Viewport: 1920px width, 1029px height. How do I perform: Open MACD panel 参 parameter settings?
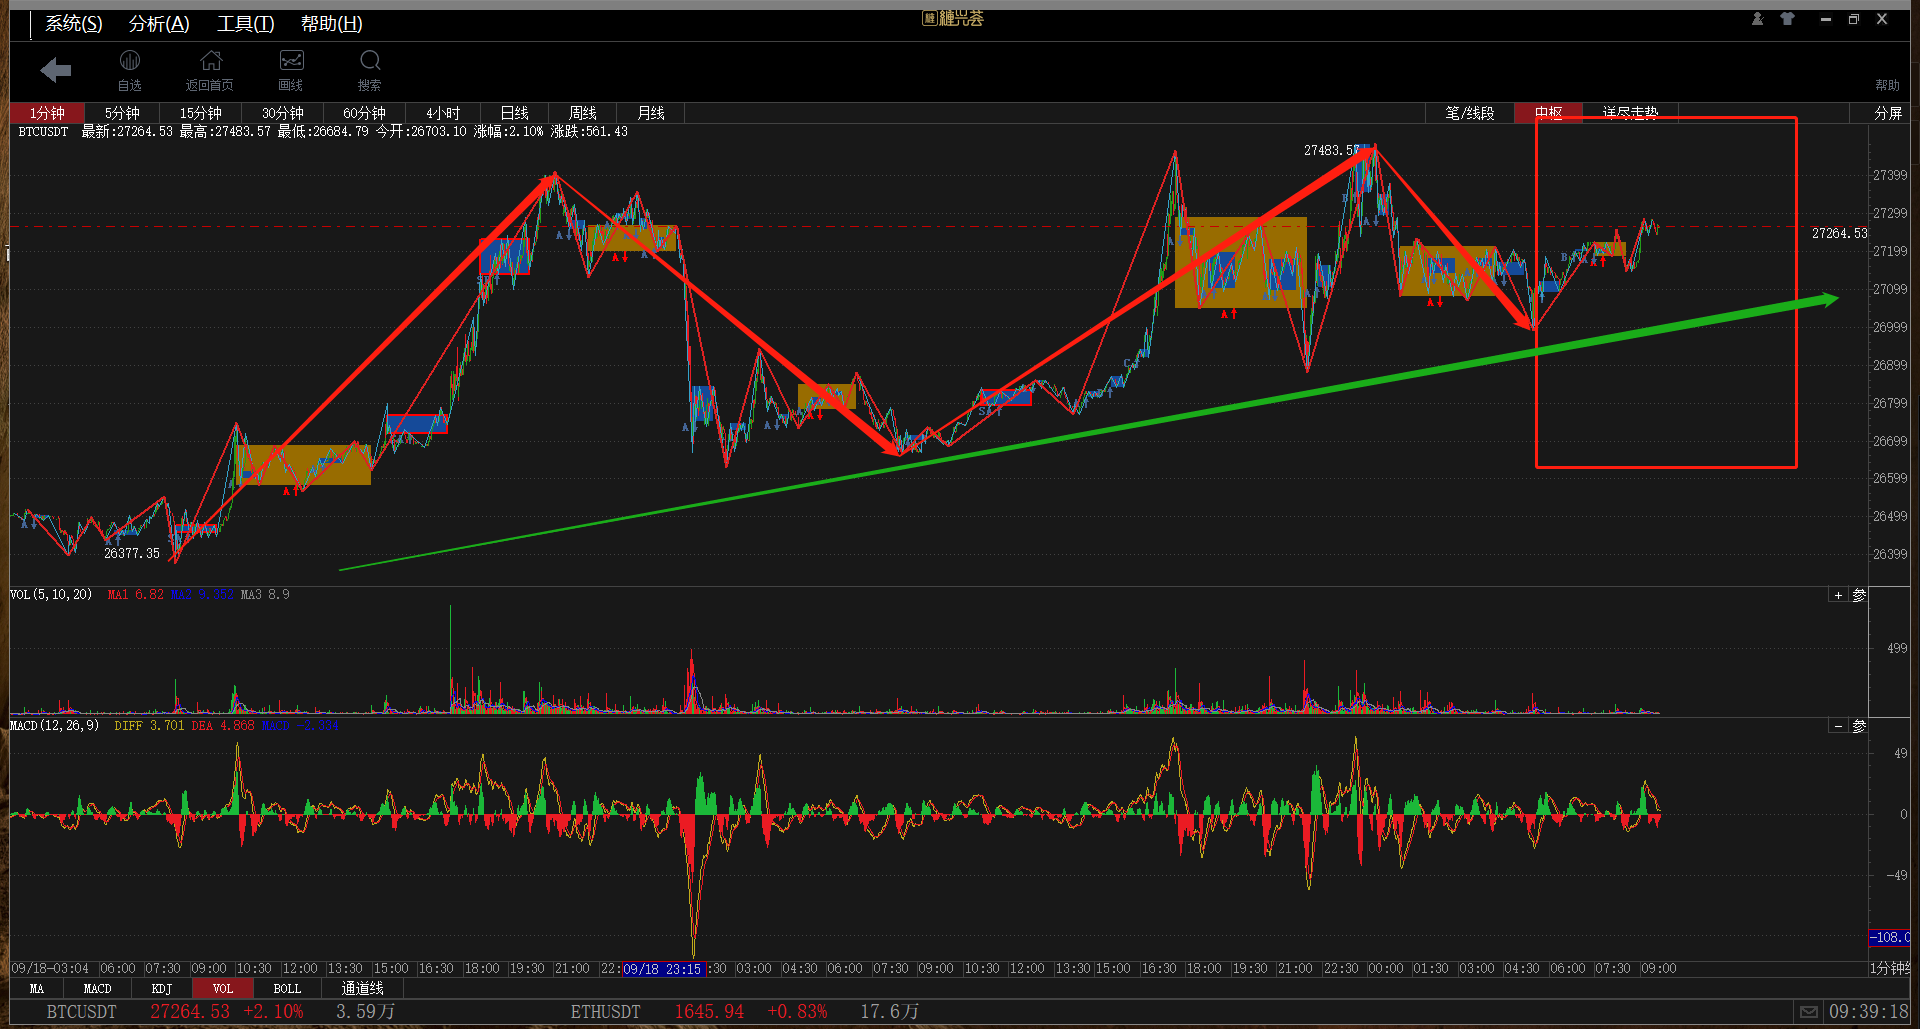[1859, 726]
